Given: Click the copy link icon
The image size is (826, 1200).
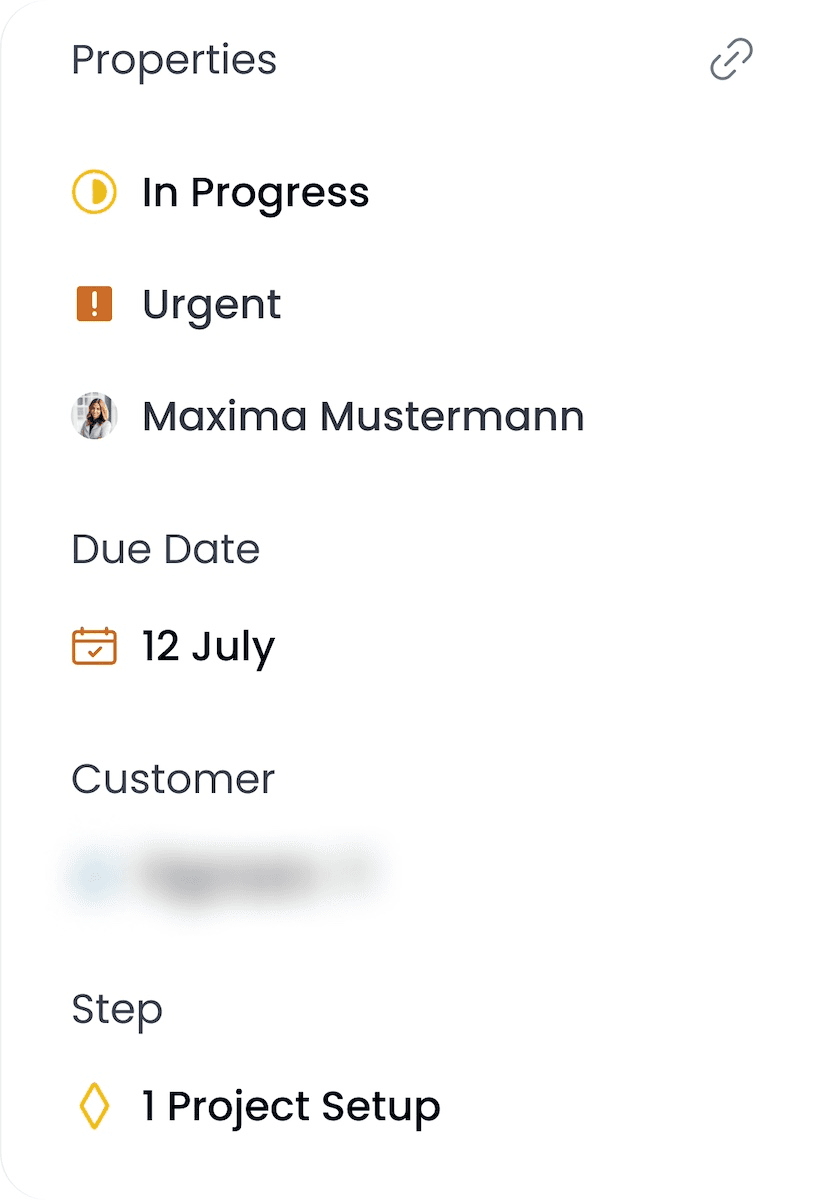Looking at the screenshot, I should [x=730, y=60].
